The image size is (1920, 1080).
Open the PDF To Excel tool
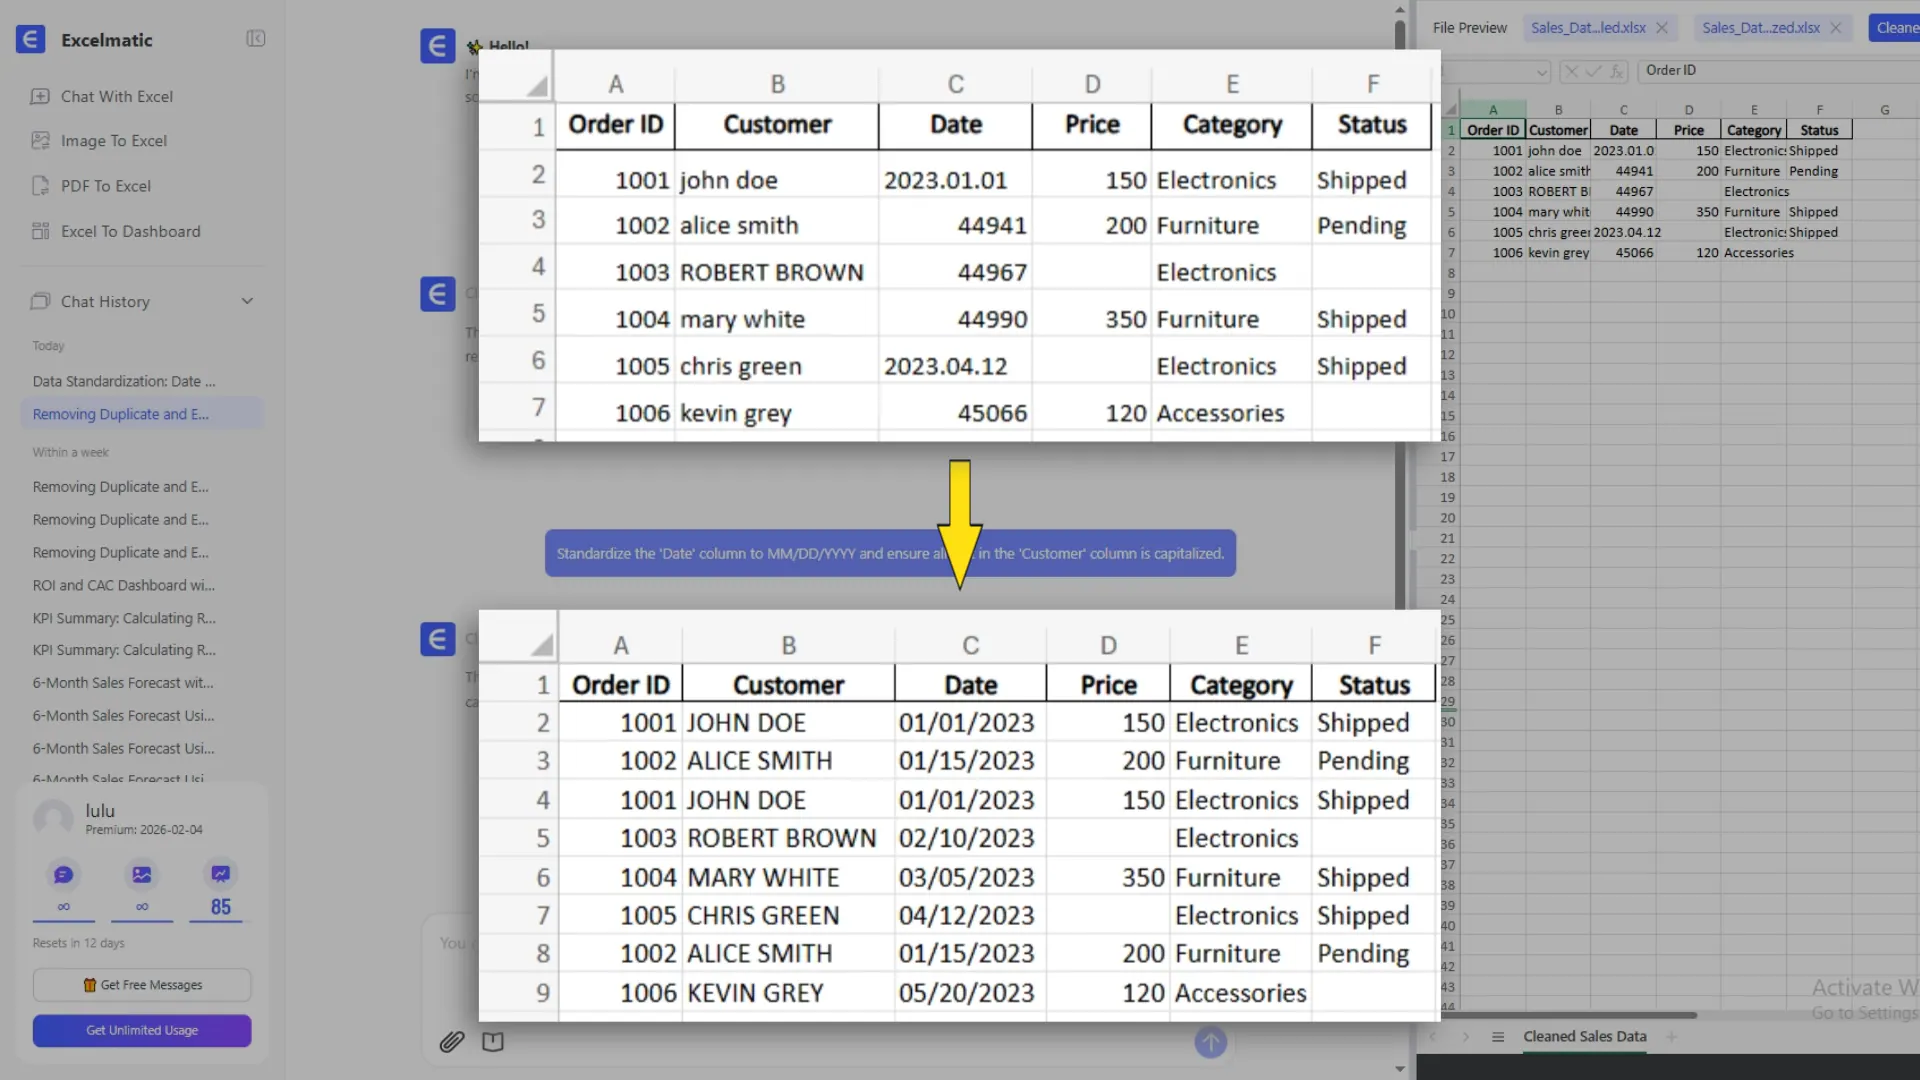[x=105, y=186]
